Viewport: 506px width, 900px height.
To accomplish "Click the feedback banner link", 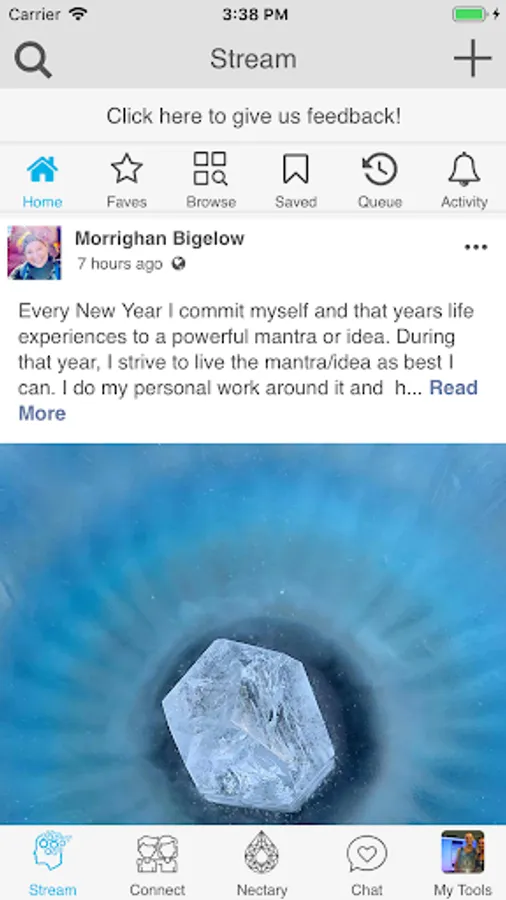I will click(x=253, y=117).
